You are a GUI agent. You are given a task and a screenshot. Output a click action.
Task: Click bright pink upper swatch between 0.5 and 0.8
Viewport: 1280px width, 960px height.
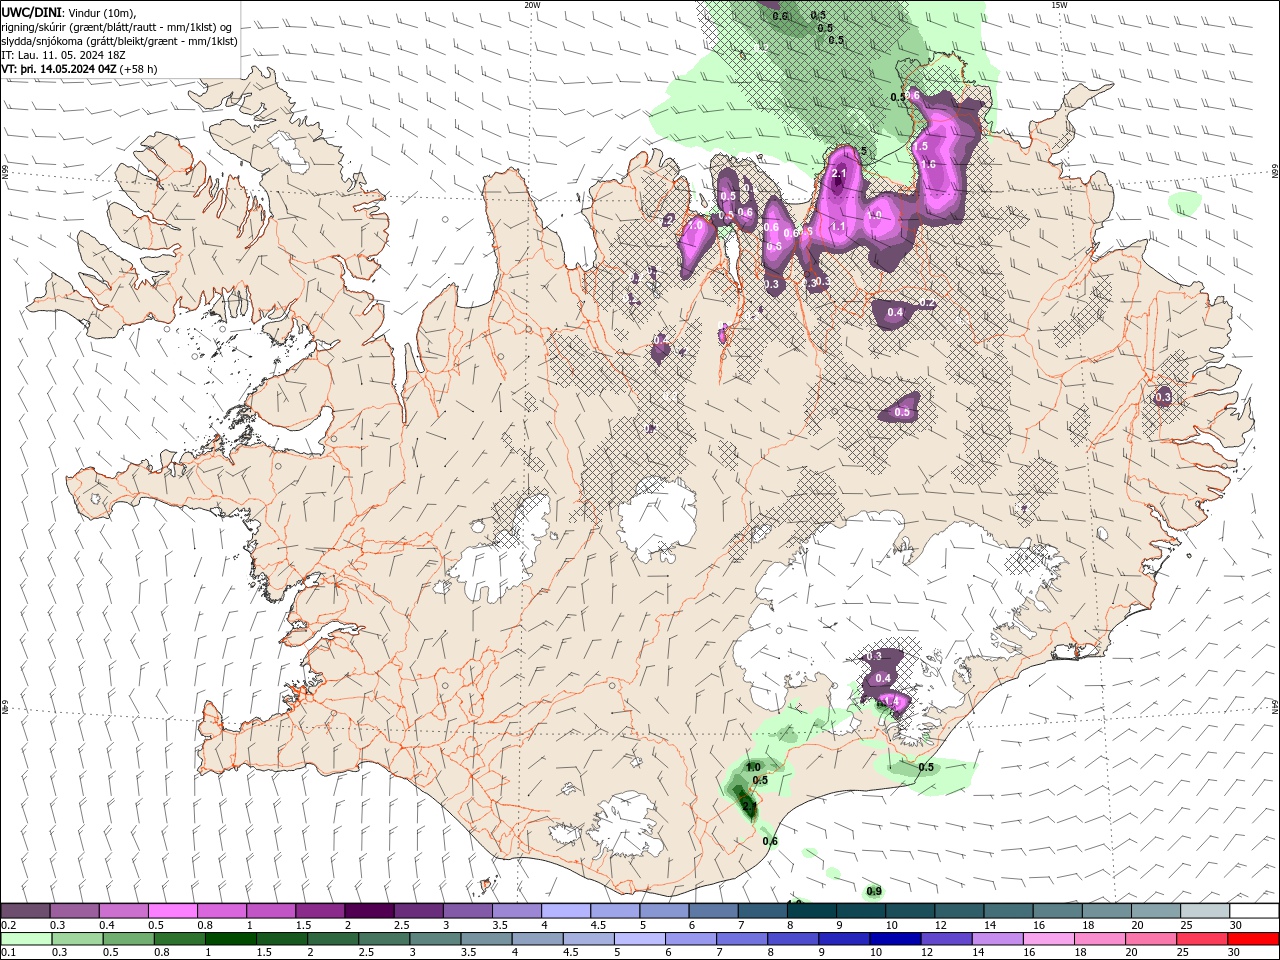point(173,910)
